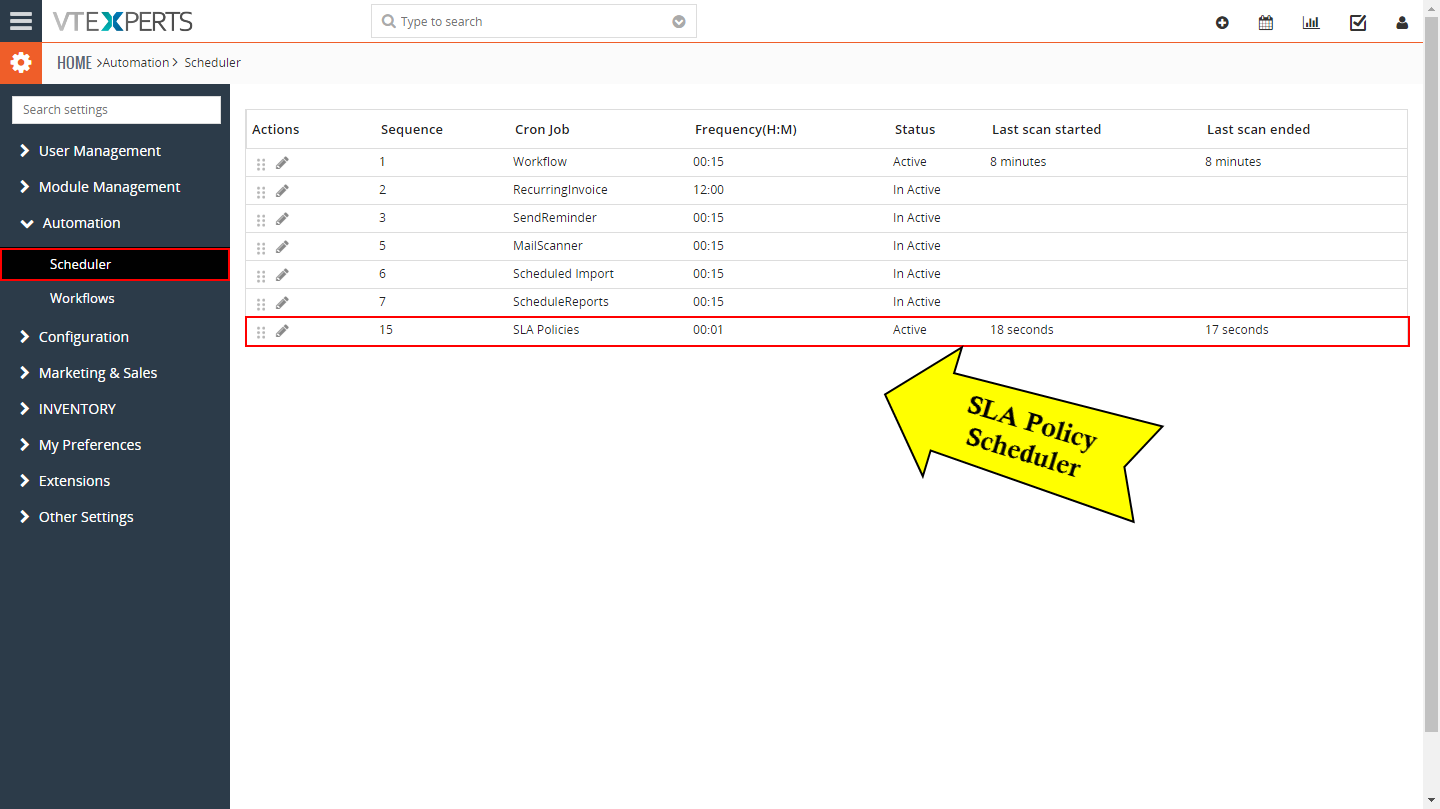Click Scheduler in the breadcrumb

coord(213,62)
